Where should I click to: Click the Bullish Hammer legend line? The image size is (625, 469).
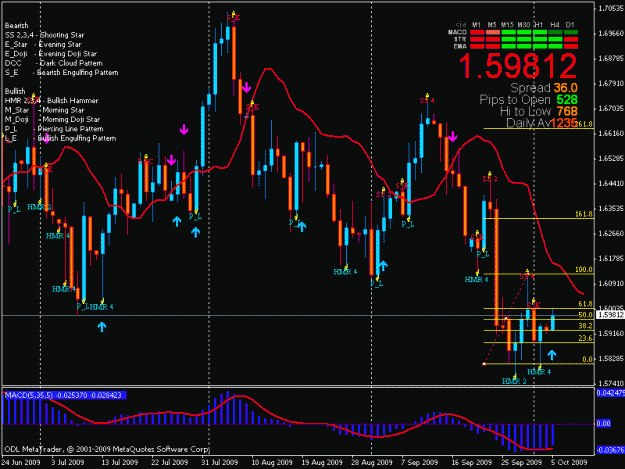(x=51, y=101)
